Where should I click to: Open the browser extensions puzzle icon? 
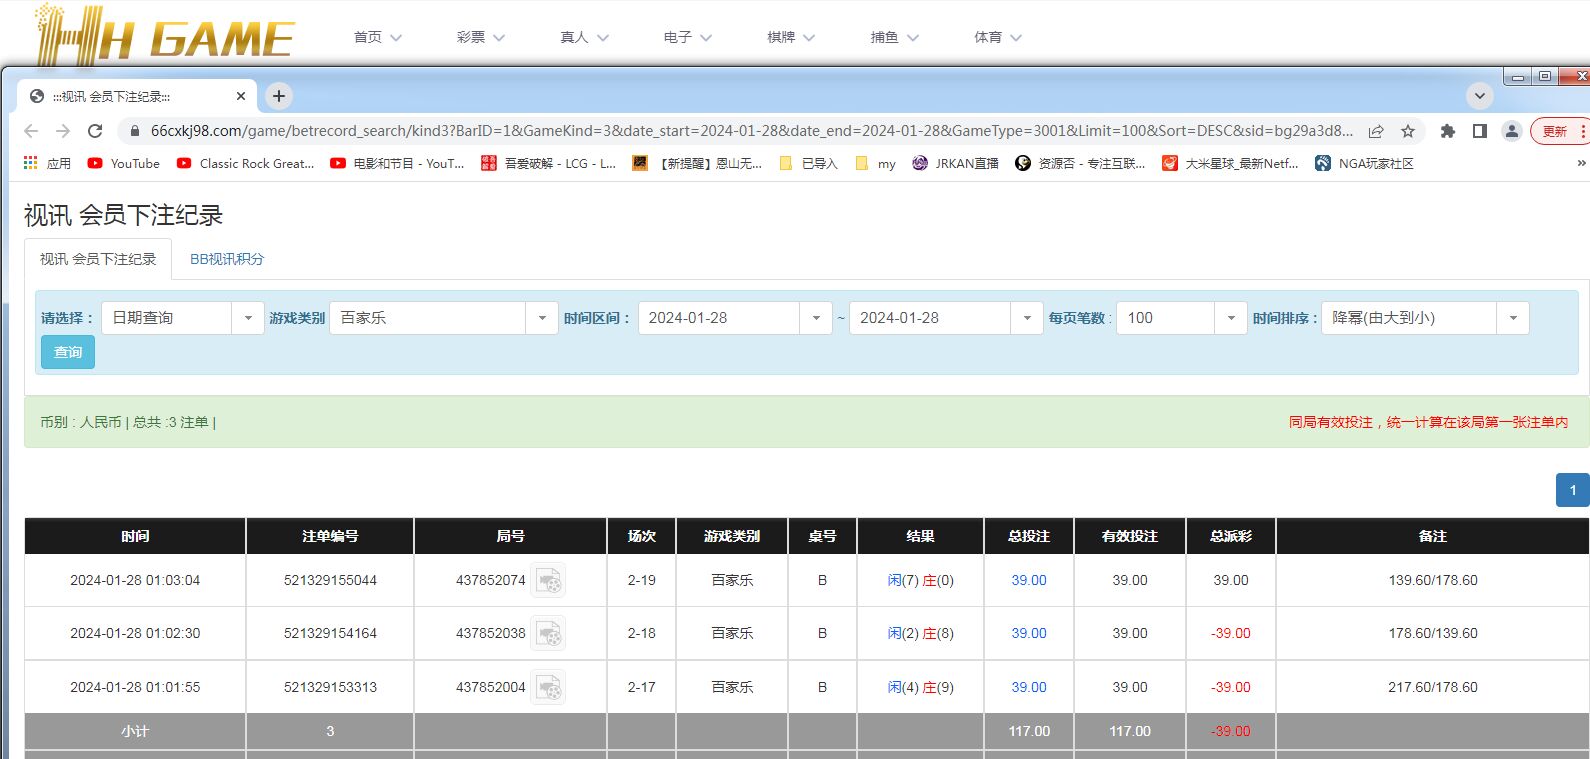coord(1447,131)
